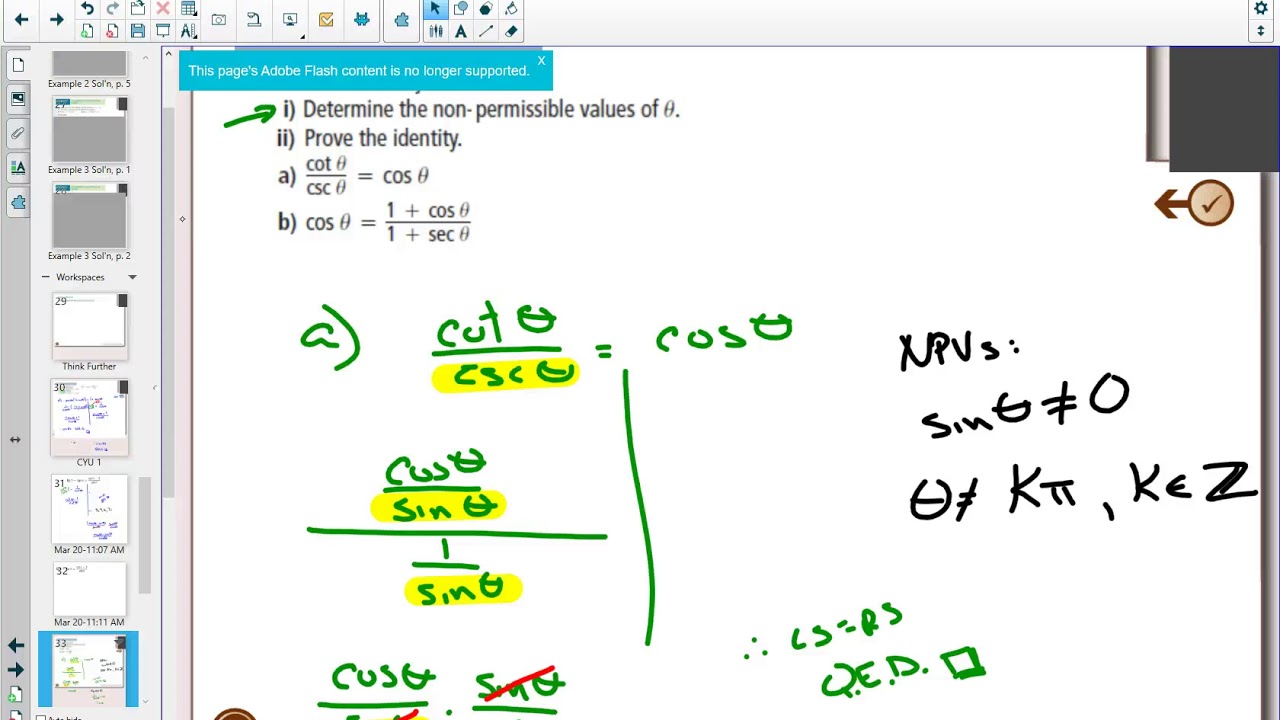Move the sidebar with the double-arrow handle
The height and width of the screenshot is (720, 1280).
coord(15,439)
